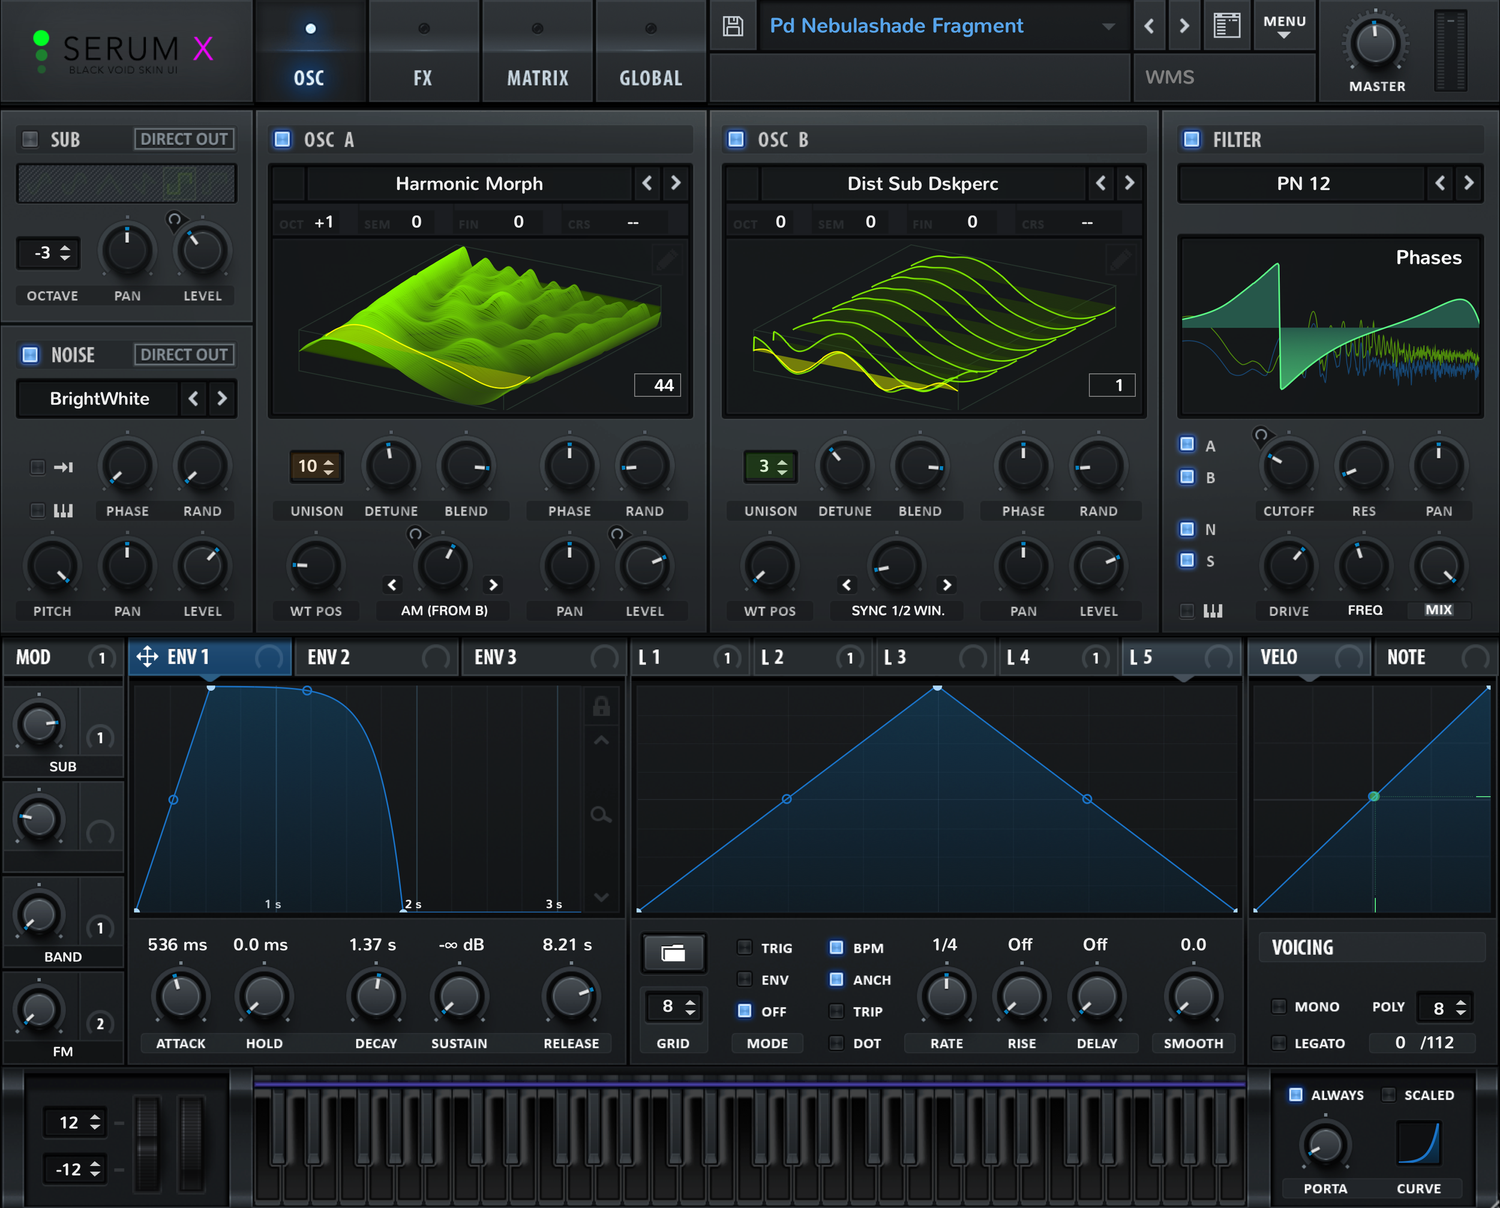Screen dimensions: 1500x1208
Task: Click the magnifier icon beside the envelope display
Action: pos(601,815)
